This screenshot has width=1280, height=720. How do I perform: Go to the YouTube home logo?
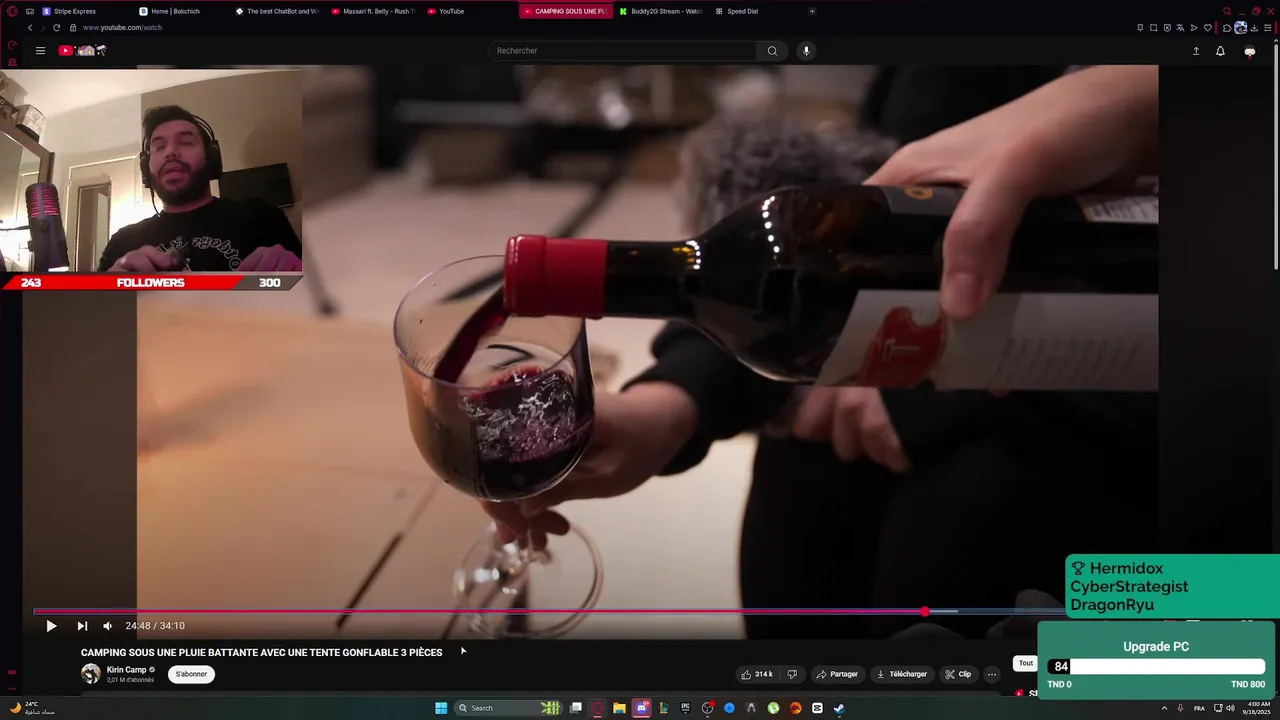click(82, 51)
